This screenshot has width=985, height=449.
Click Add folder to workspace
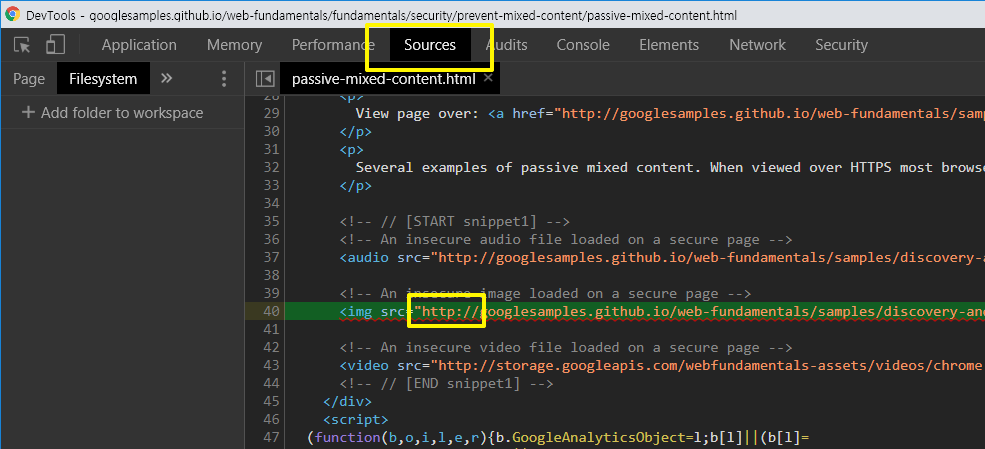[x=113, y=113]
